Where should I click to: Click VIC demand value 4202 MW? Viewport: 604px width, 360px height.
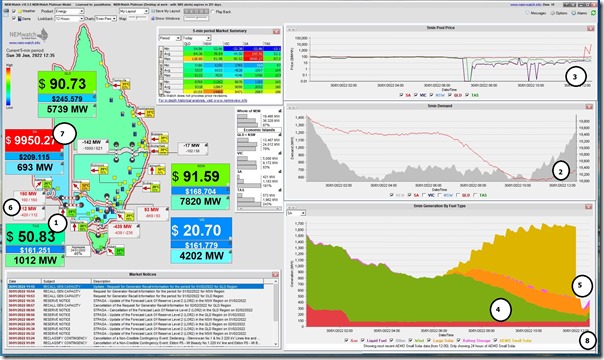201,256
